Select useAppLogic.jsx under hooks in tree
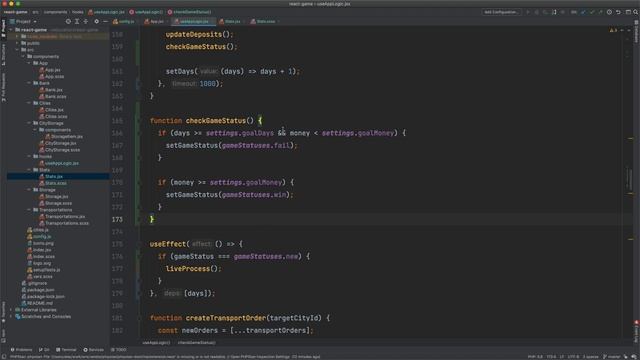This screenshot has width=640, height=360. [59, 163]
